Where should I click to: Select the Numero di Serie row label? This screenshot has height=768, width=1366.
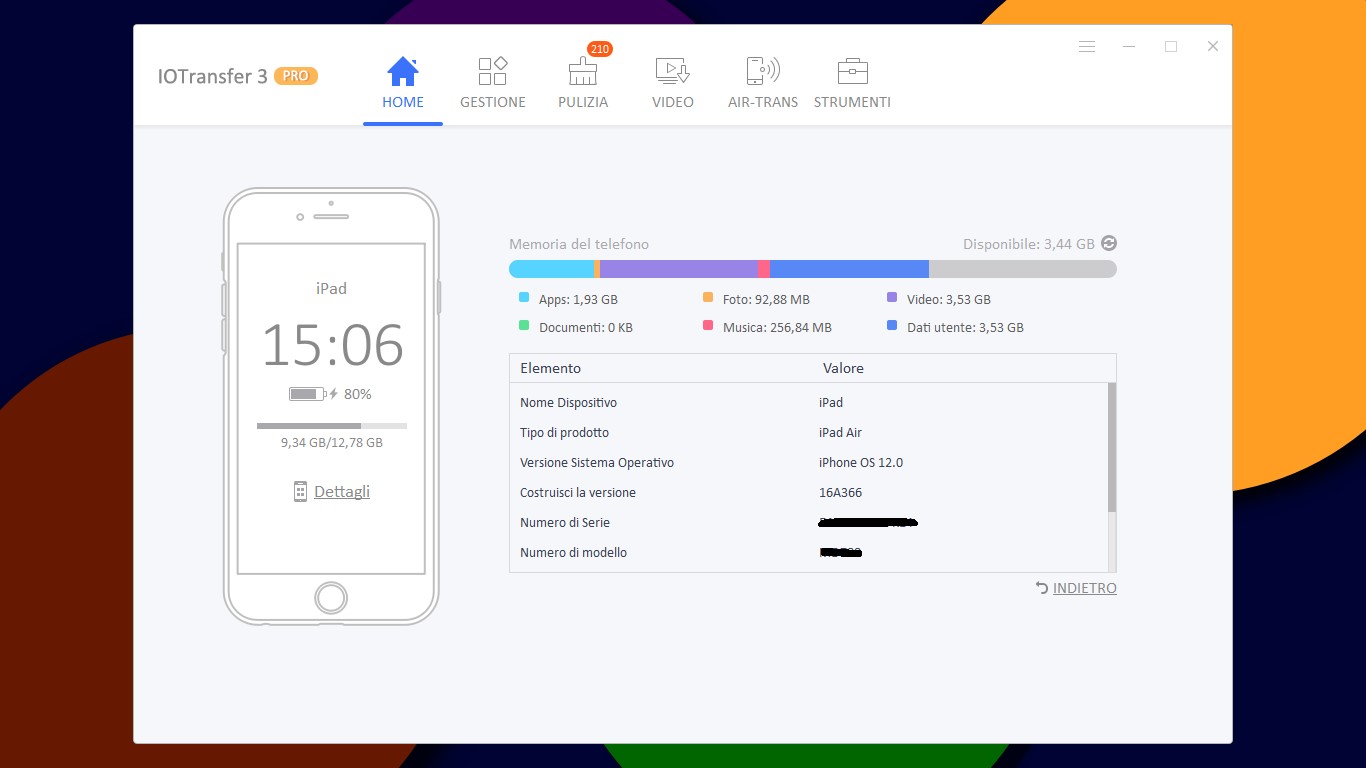coord(565,523)
